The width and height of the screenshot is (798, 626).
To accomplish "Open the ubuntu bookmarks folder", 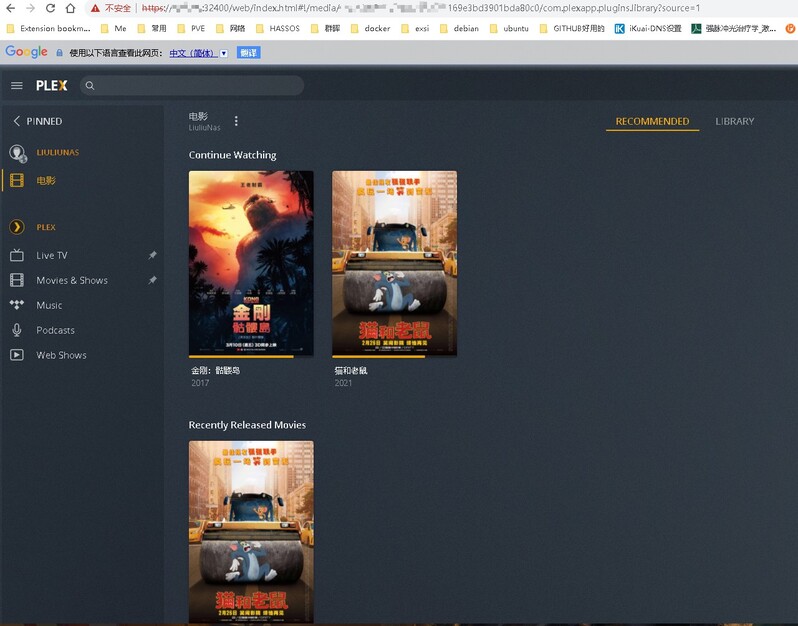I will click(x=509, y=29).
